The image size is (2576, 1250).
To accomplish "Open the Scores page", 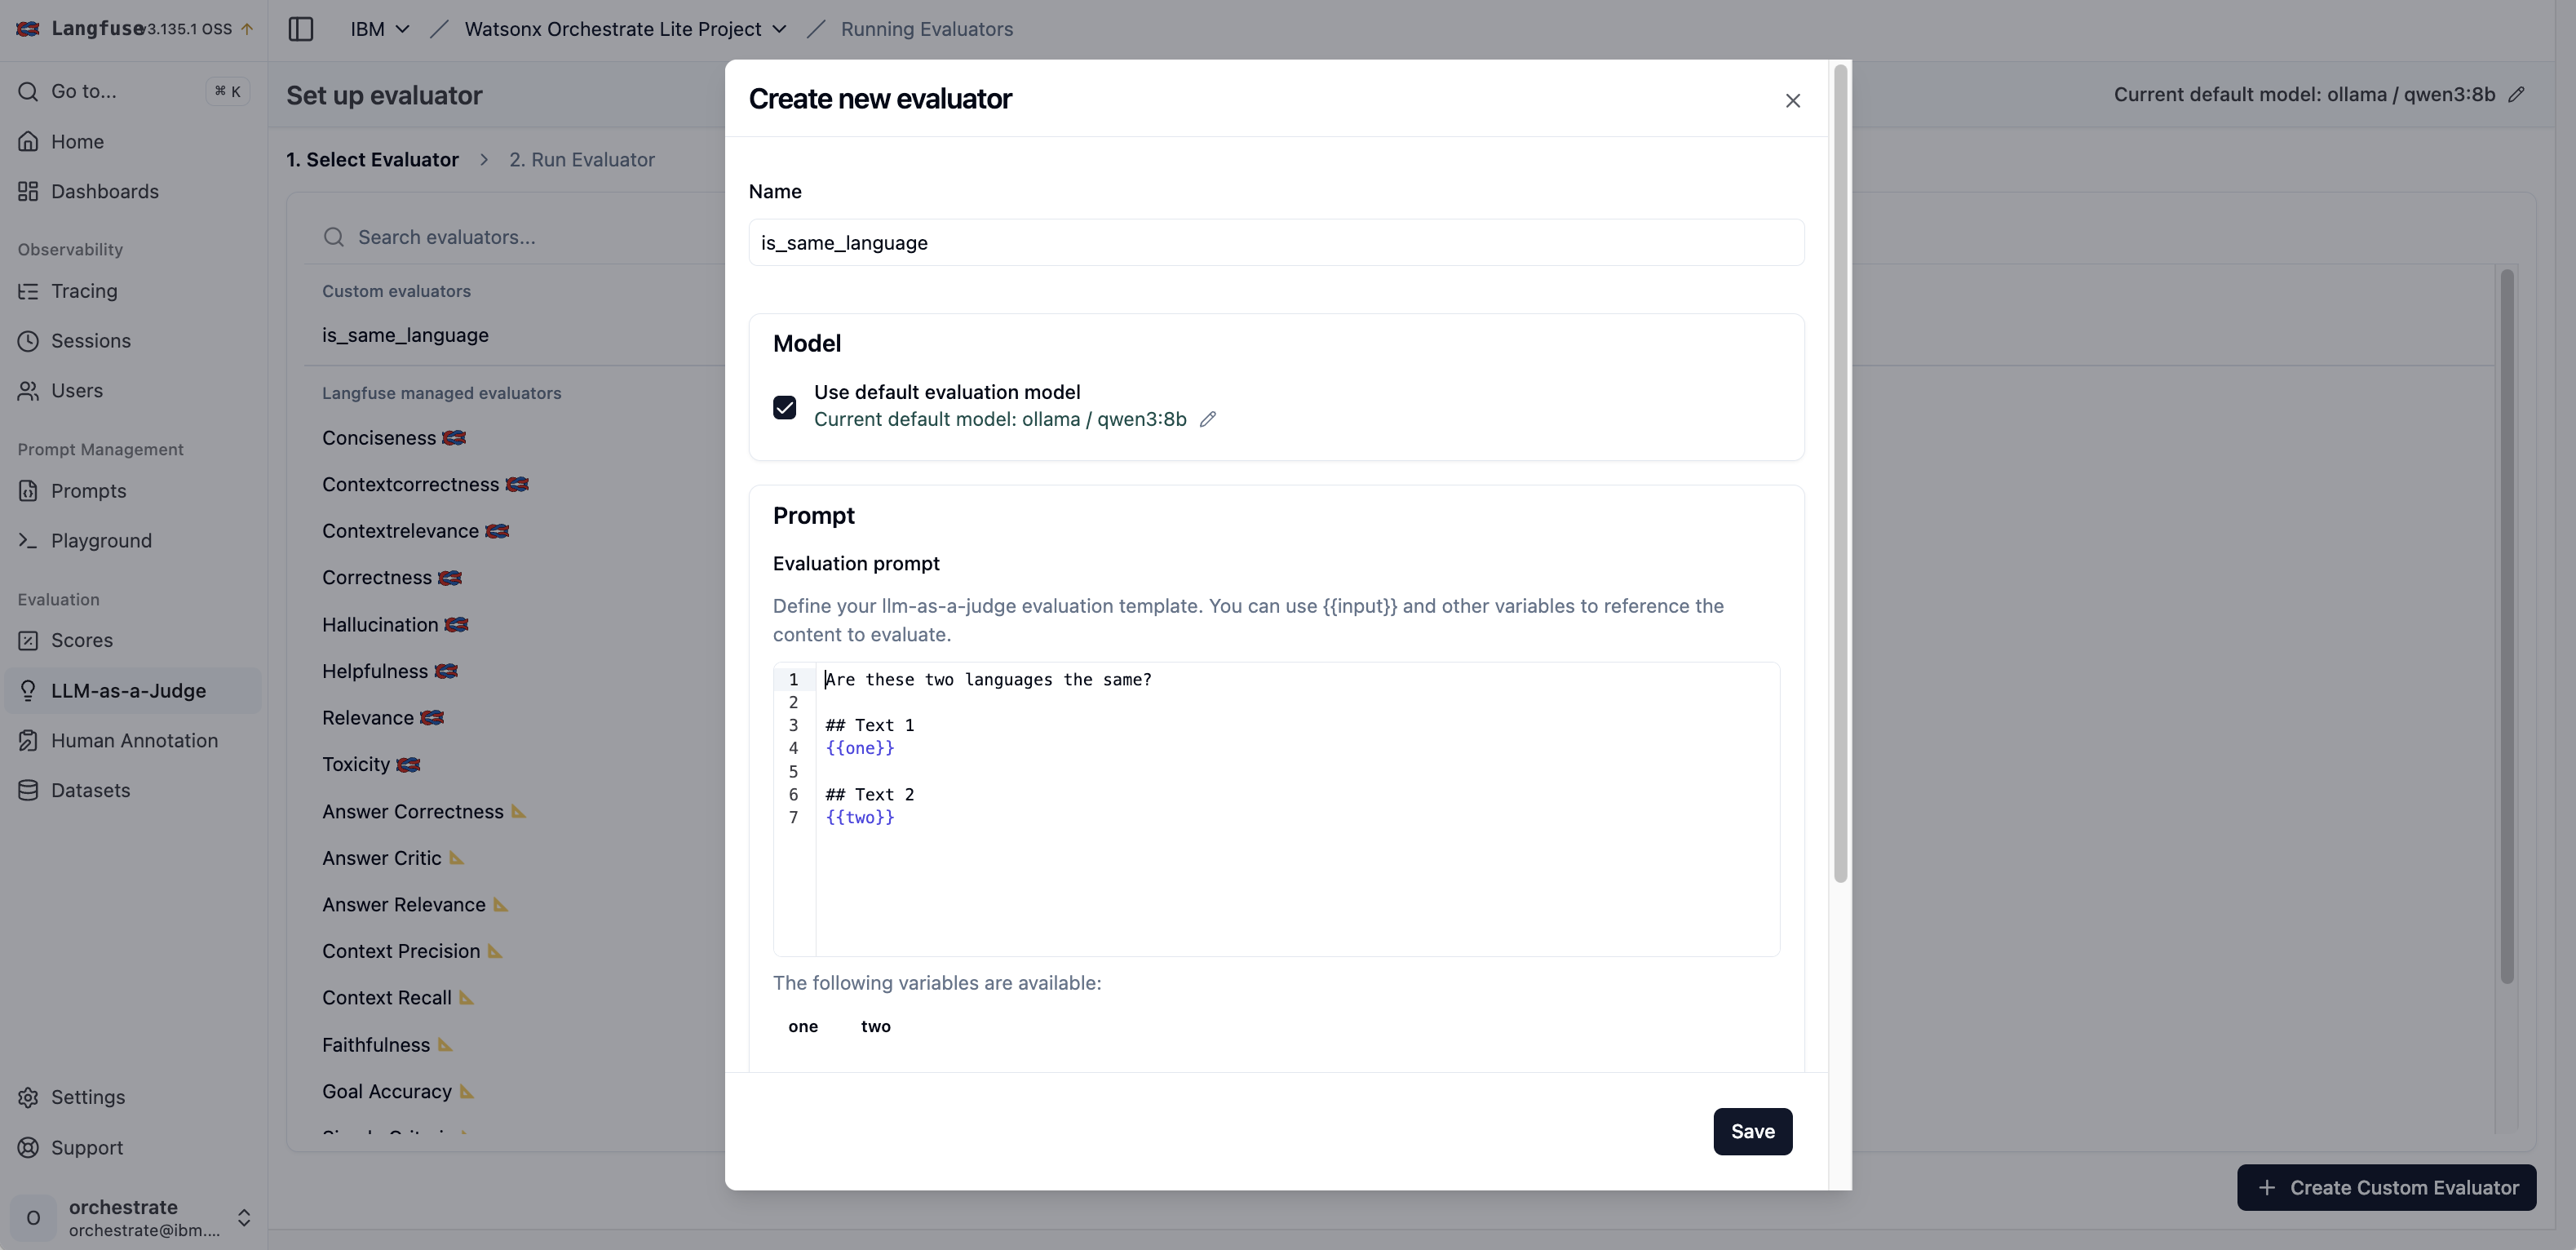I will pos(82,640).
